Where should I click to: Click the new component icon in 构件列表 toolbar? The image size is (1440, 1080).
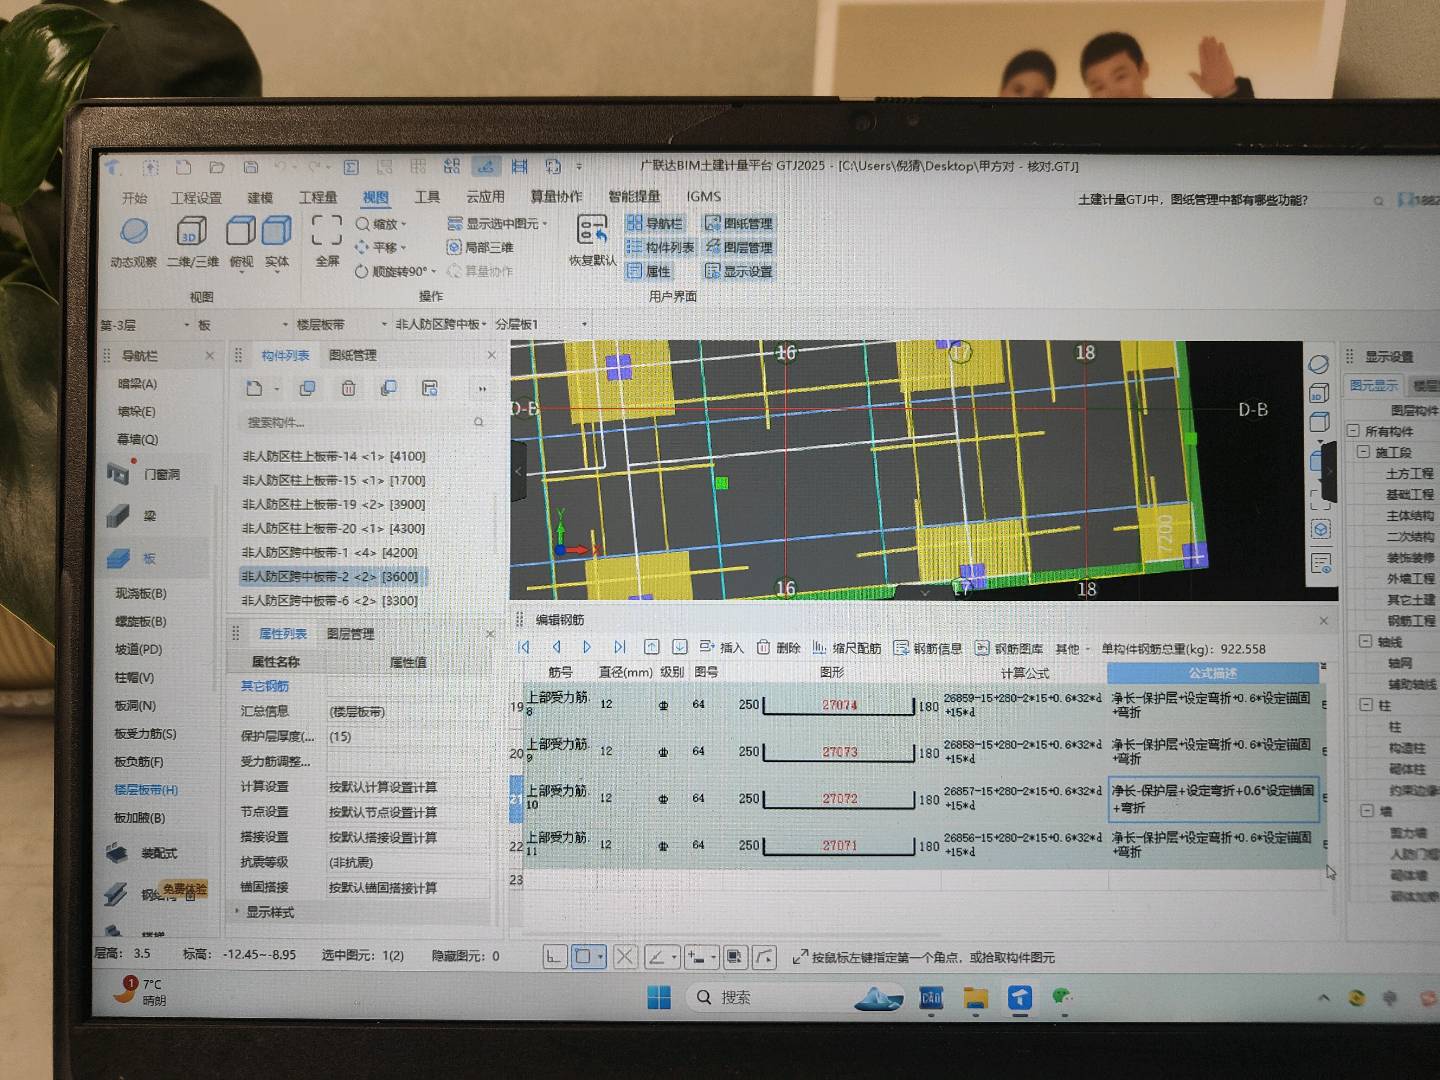(254, 388)
